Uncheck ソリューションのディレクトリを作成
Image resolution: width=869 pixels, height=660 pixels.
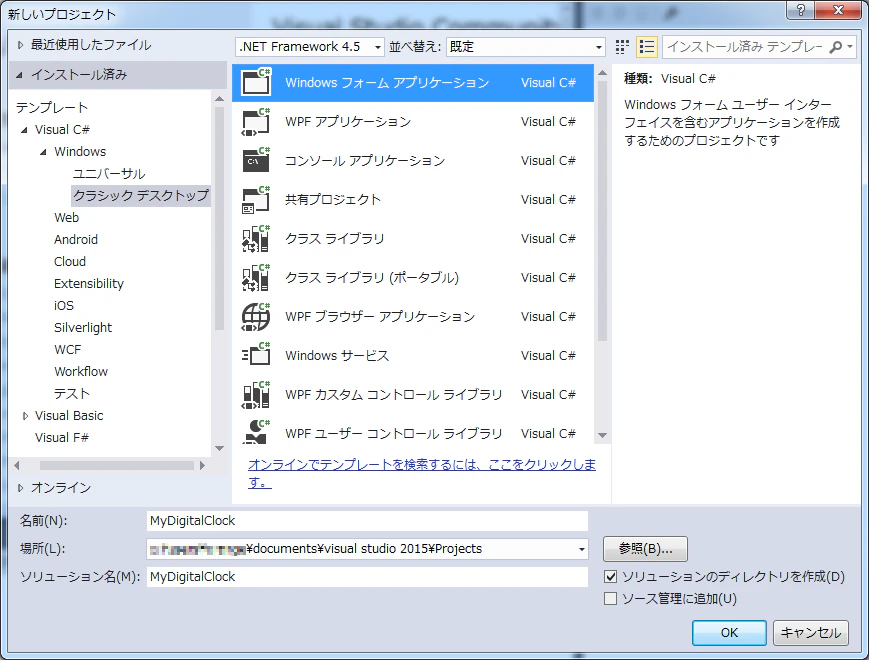pos(613,575)
